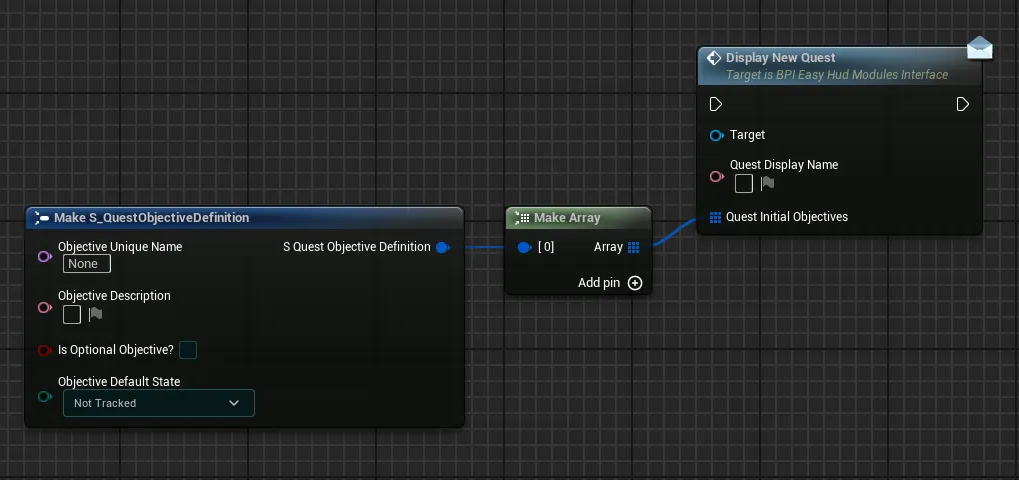Click the Display New Quest function icon

coord(714,58)
